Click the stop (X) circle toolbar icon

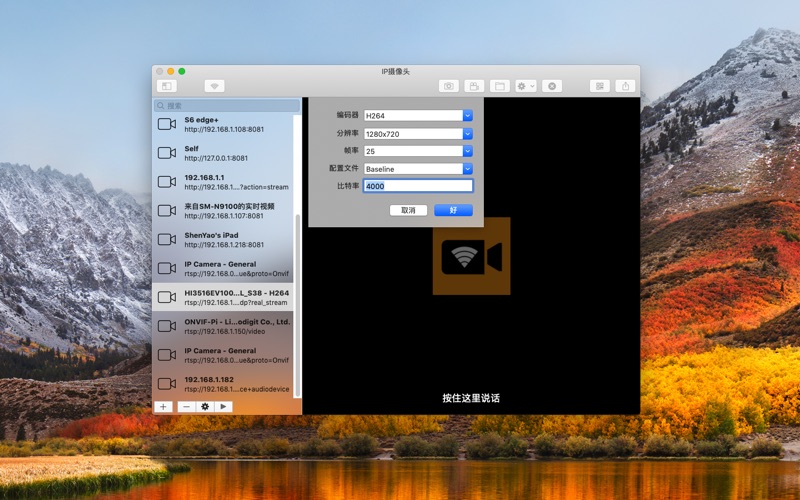[551, 86]
